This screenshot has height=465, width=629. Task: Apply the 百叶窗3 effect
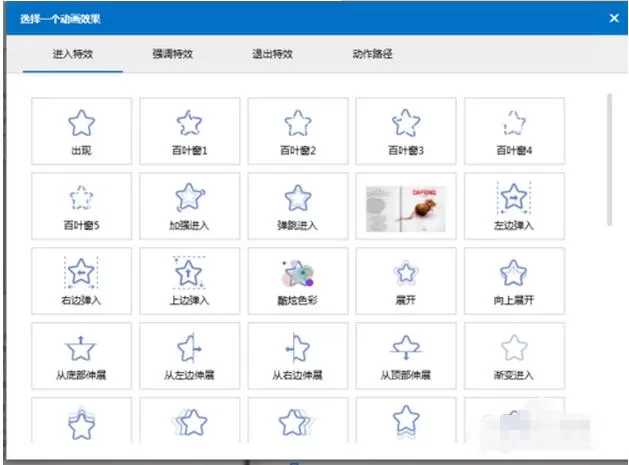click(x=406, y=131)
